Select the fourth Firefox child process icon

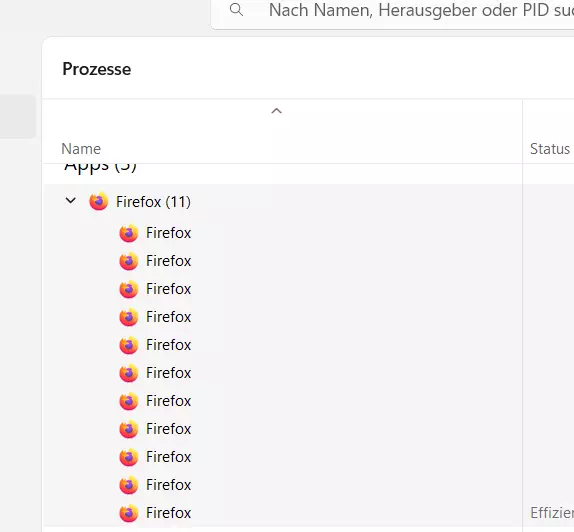(x=128, y=317)
